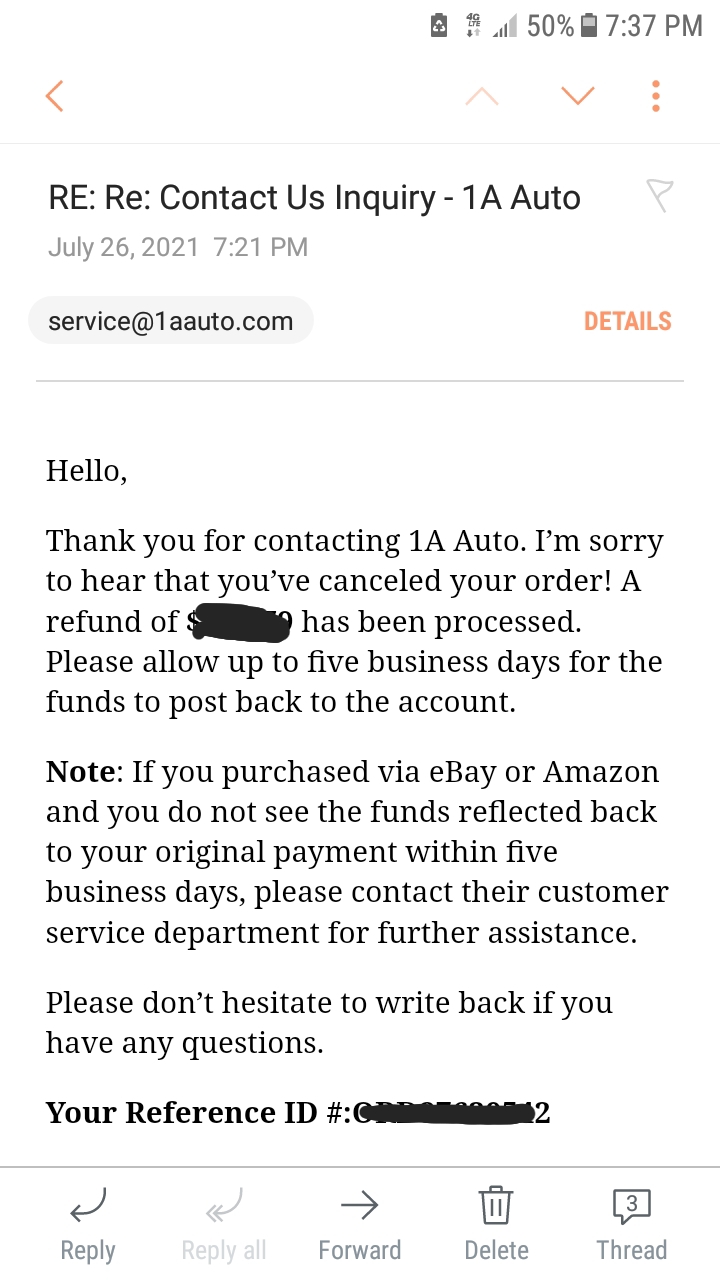The image size is (720, 1280).
Task: Toggle the flag on this email
Action: point(660,195)
